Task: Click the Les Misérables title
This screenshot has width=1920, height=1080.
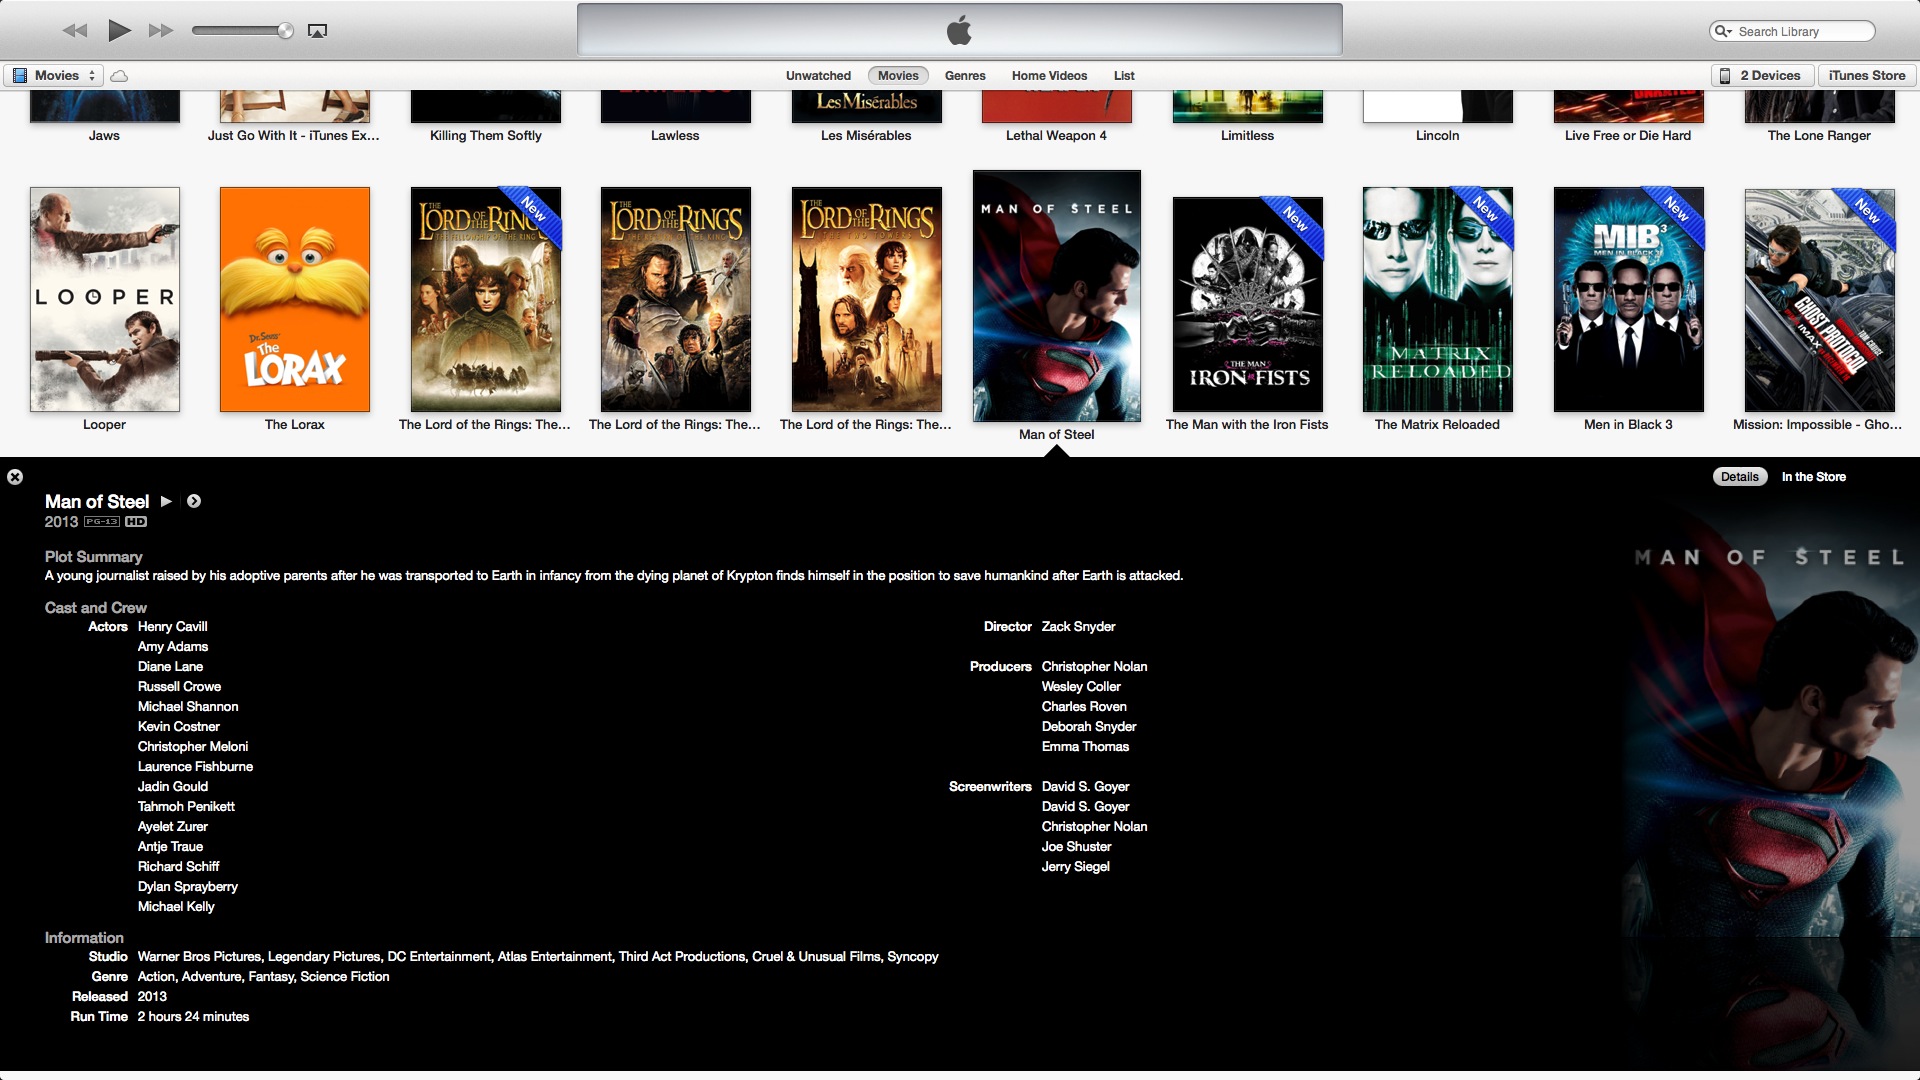Action: click(866, 136)
